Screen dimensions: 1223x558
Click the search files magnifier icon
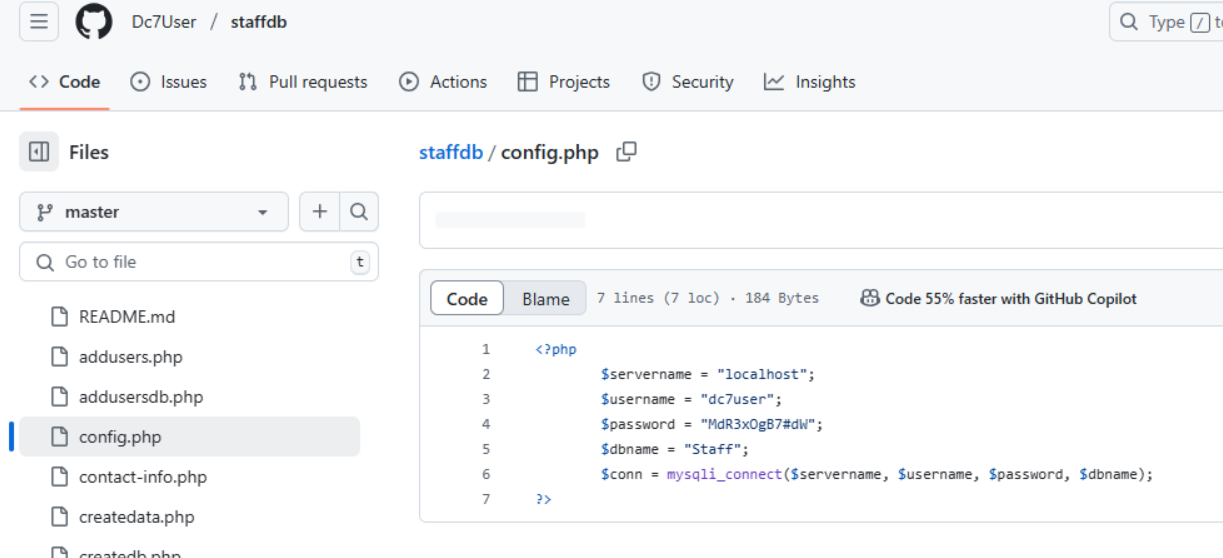(x=359, y=212)
